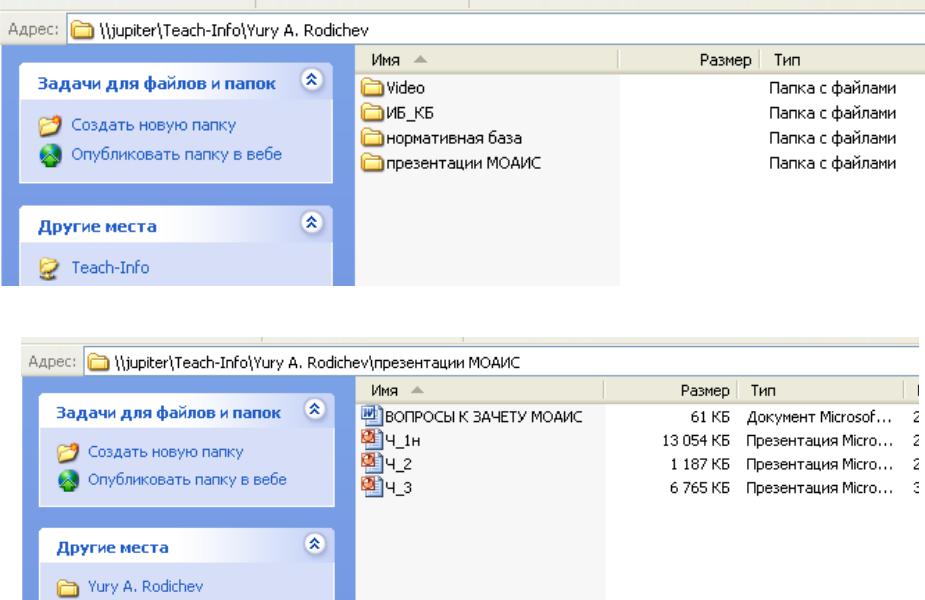The image size is (925, 600).
Task: Select the Video folder name
Action: click(405, 88)
